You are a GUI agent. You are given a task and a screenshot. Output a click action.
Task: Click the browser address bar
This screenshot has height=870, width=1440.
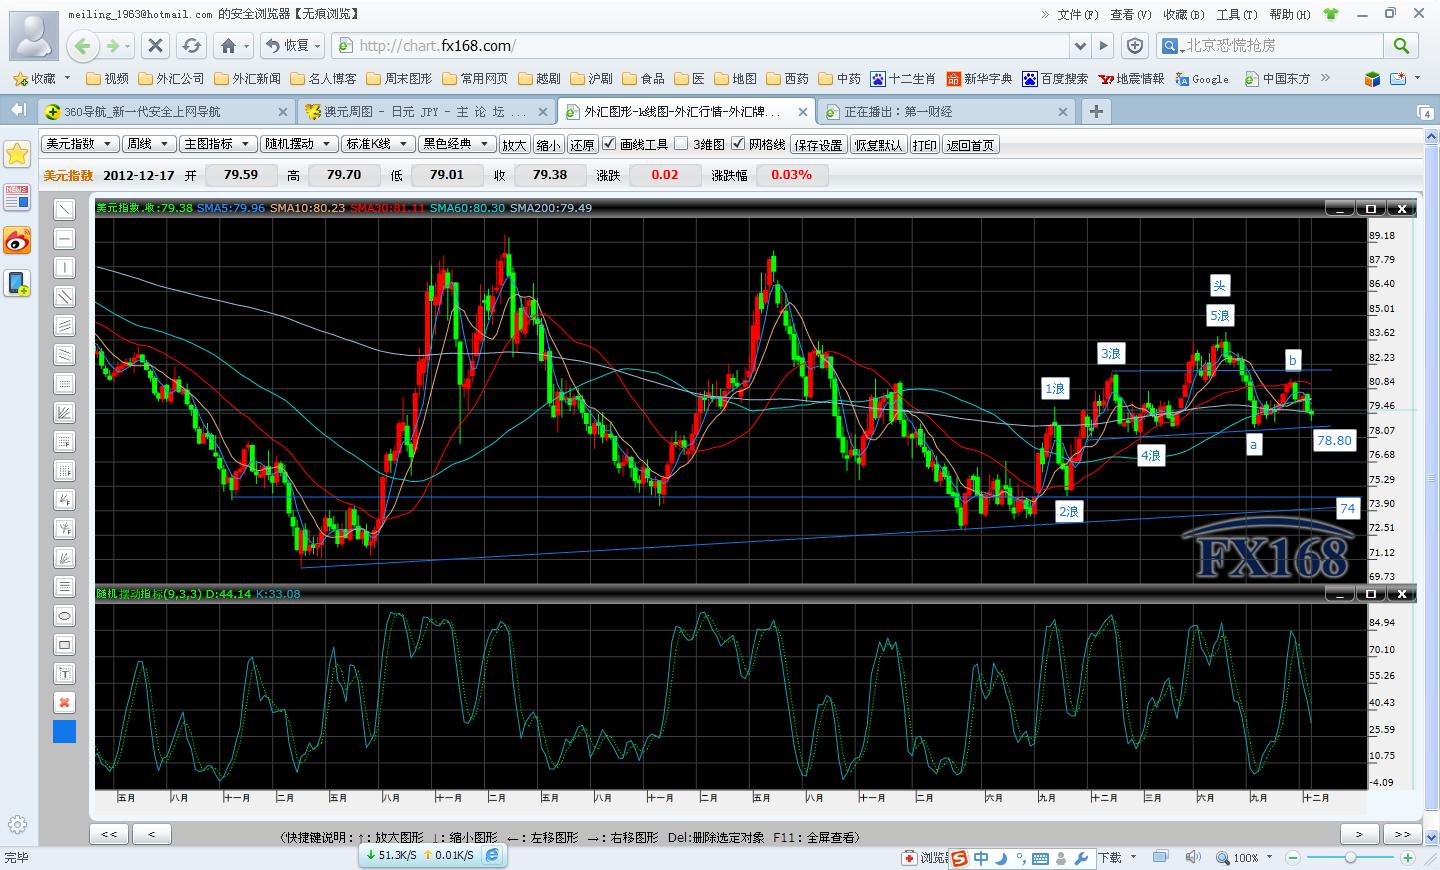(710, 45)
